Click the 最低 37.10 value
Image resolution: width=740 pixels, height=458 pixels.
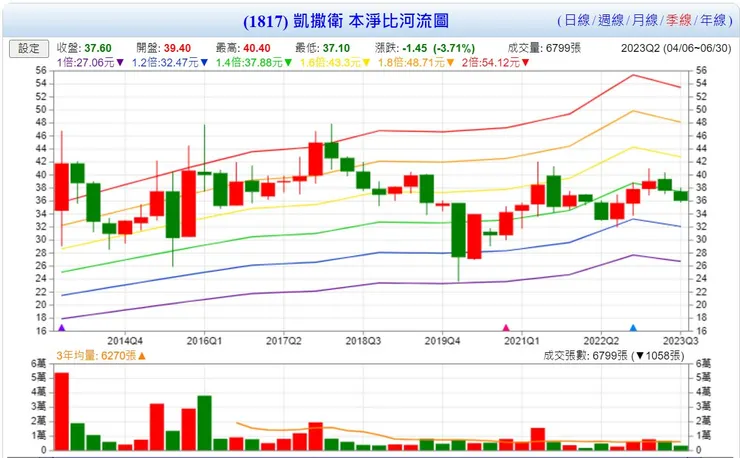tap(336, 48)
